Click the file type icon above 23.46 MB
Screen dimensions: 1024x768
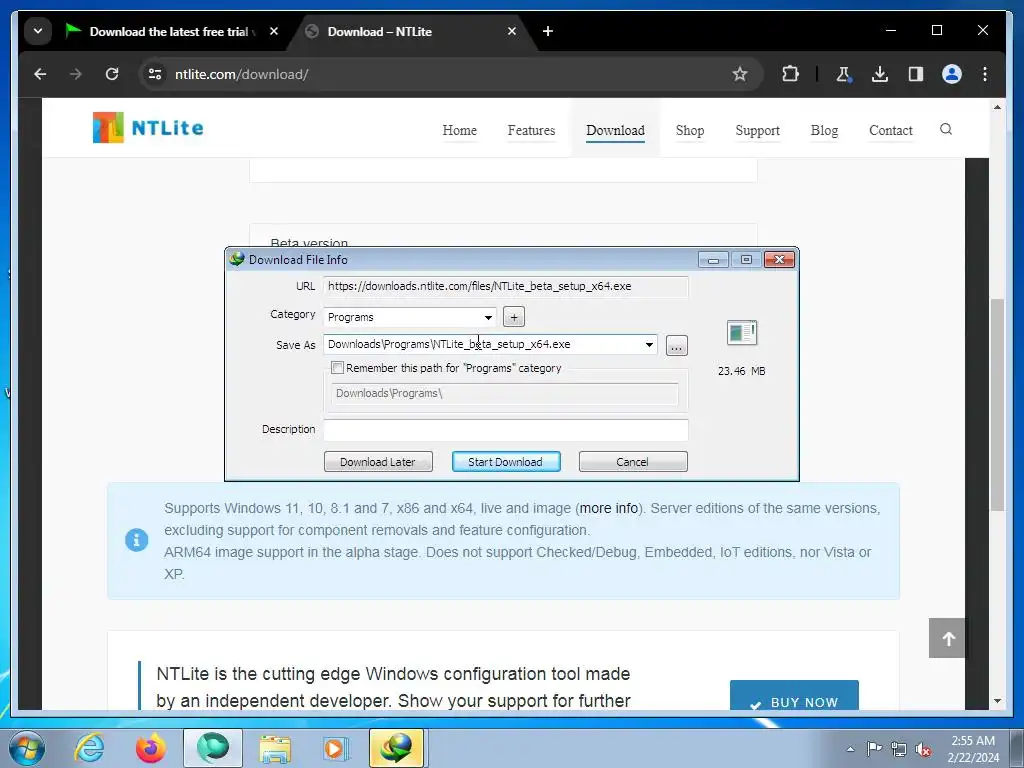pos(741,333)
